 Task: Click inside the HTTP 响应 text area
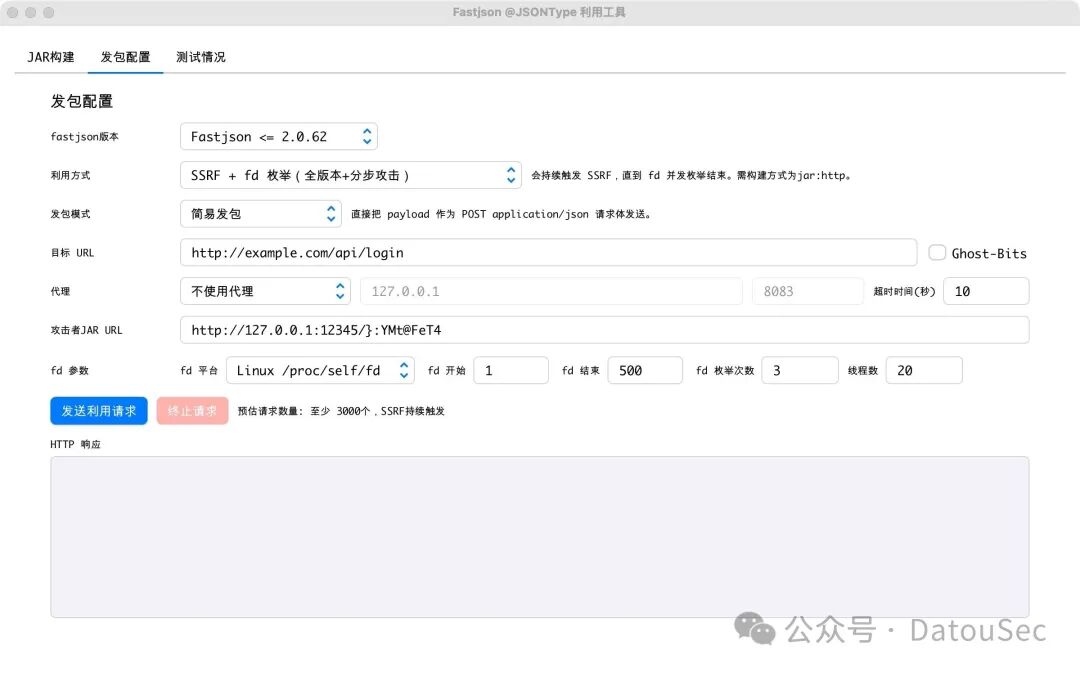[x=539, y=537]
